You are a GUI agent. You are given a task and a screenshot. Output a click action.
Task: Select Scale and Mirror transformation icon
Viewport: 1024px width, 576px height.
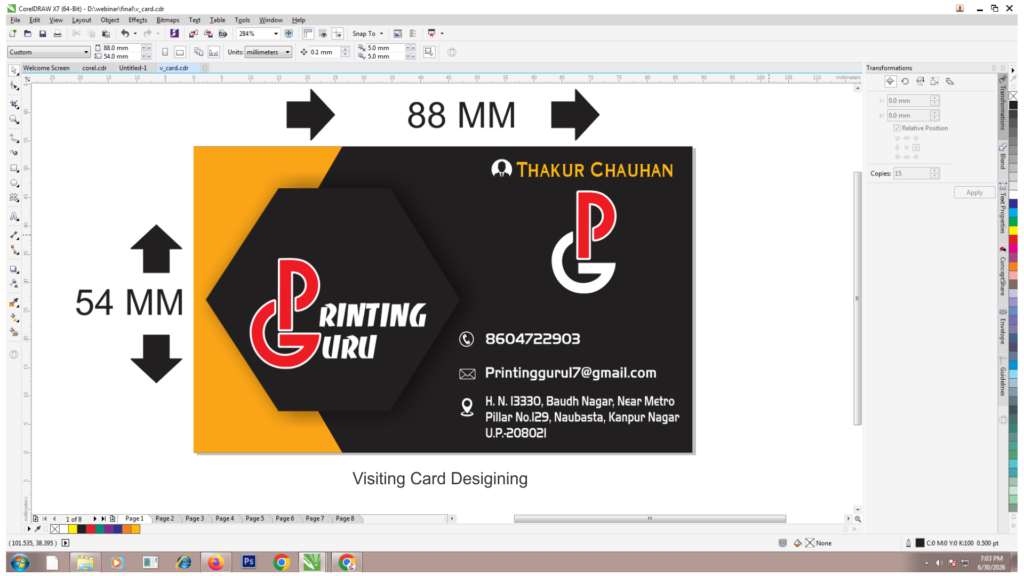coord(920,82)
